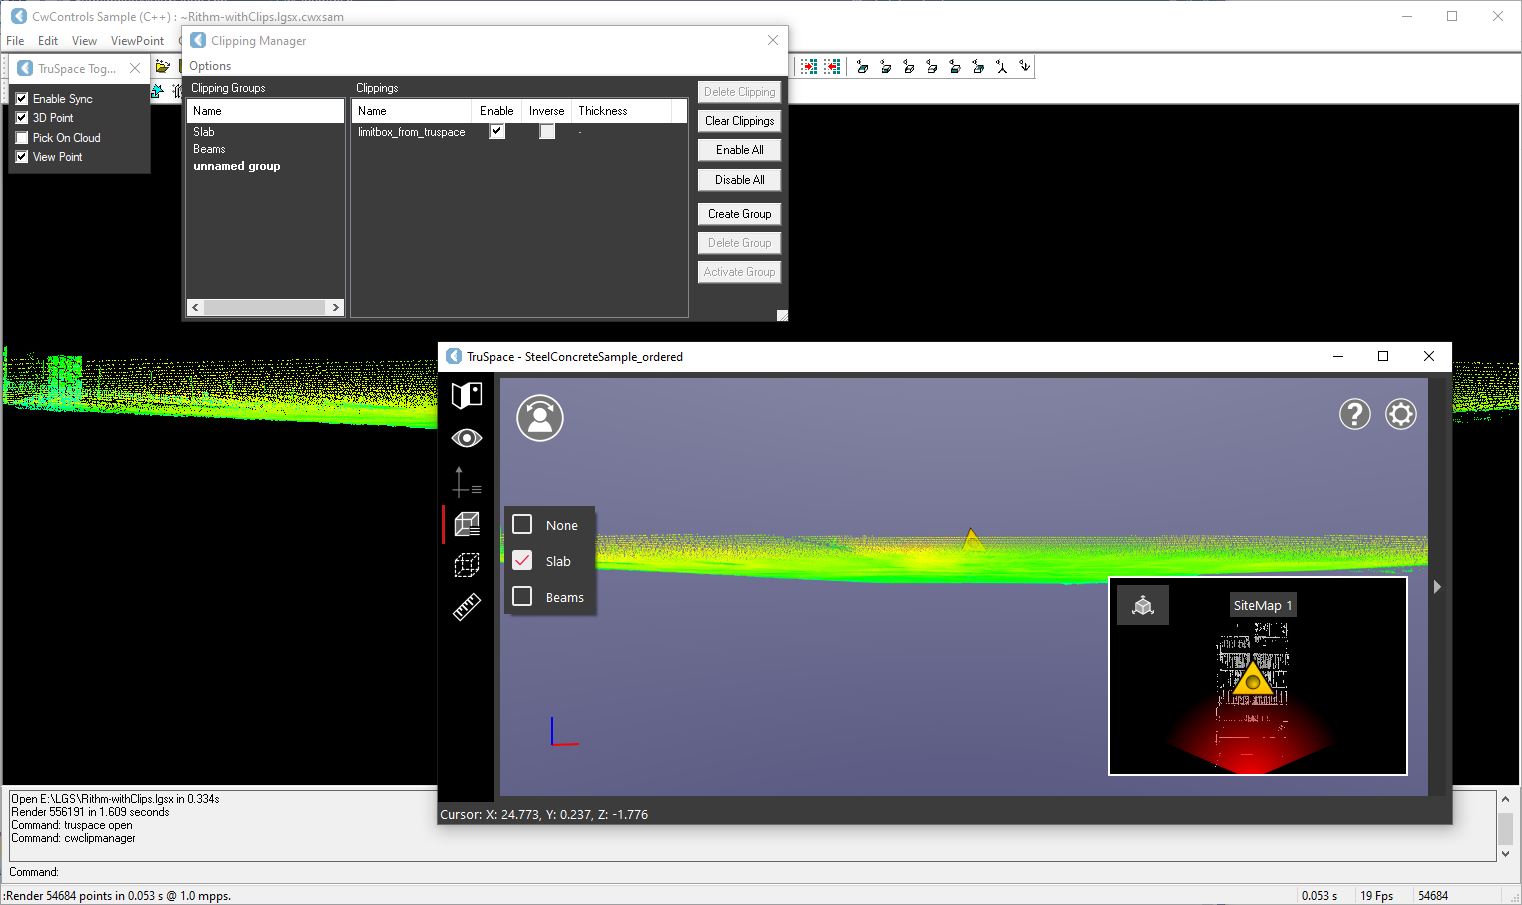
Task: Expand the TruSpace right side panel arrow
Action: [1437, 587]
